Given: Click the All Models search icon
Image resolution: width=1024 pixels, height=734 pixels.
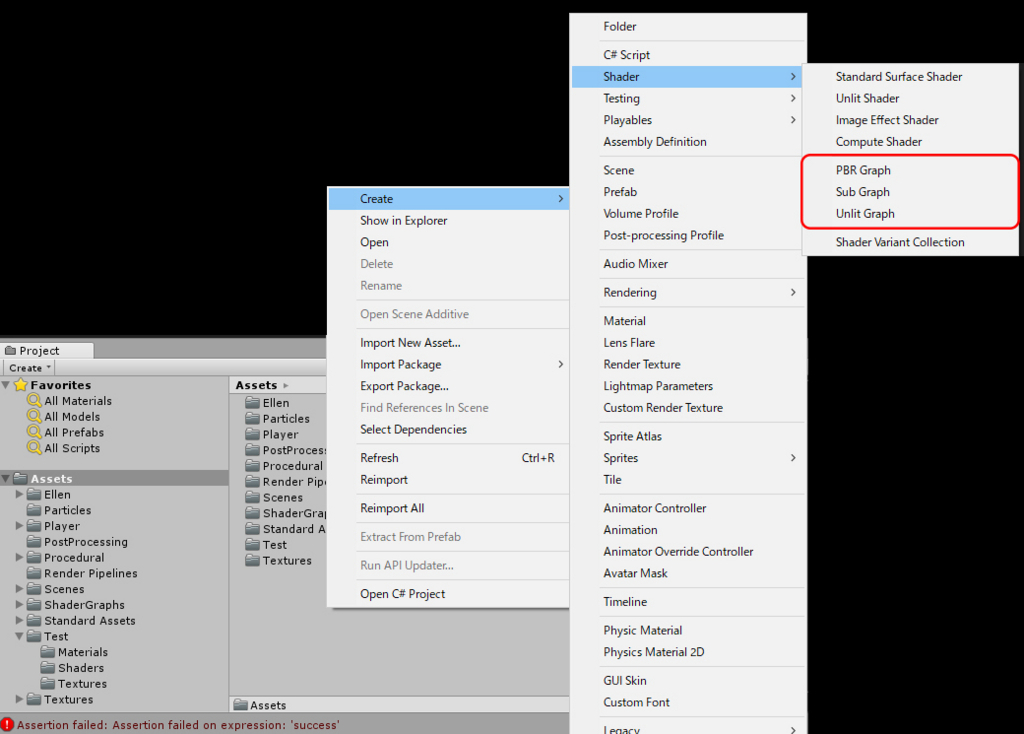Looking at the screenshot, I should pyautogui.click(x=34, y=416).
